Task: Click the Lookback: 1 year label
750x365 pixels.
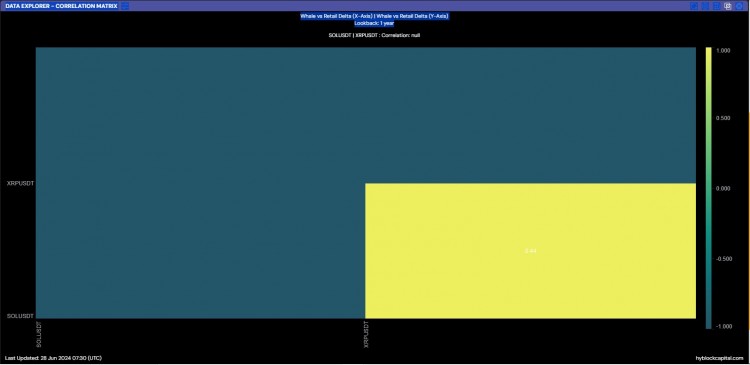Action: pyautogui.click(x=375, y=23)
